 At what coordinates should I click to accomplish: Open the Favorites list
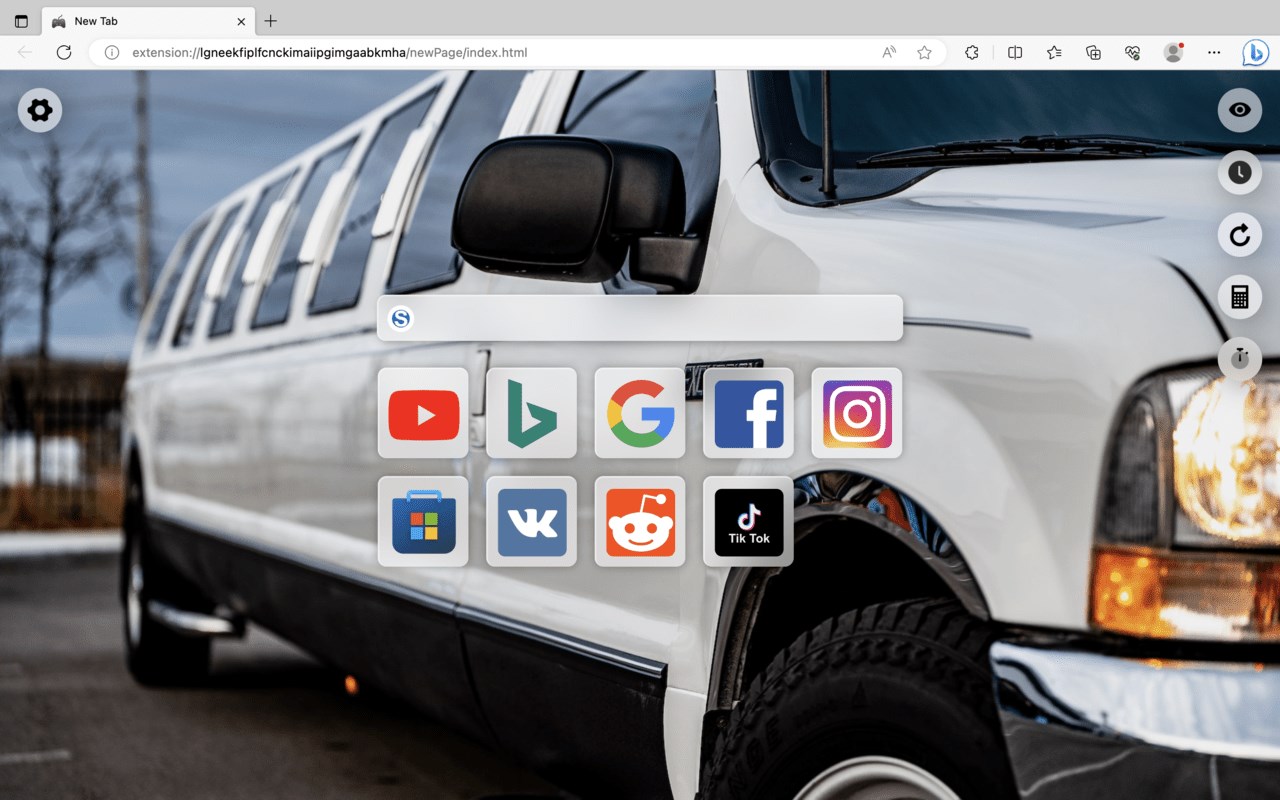click(1054, 52)
